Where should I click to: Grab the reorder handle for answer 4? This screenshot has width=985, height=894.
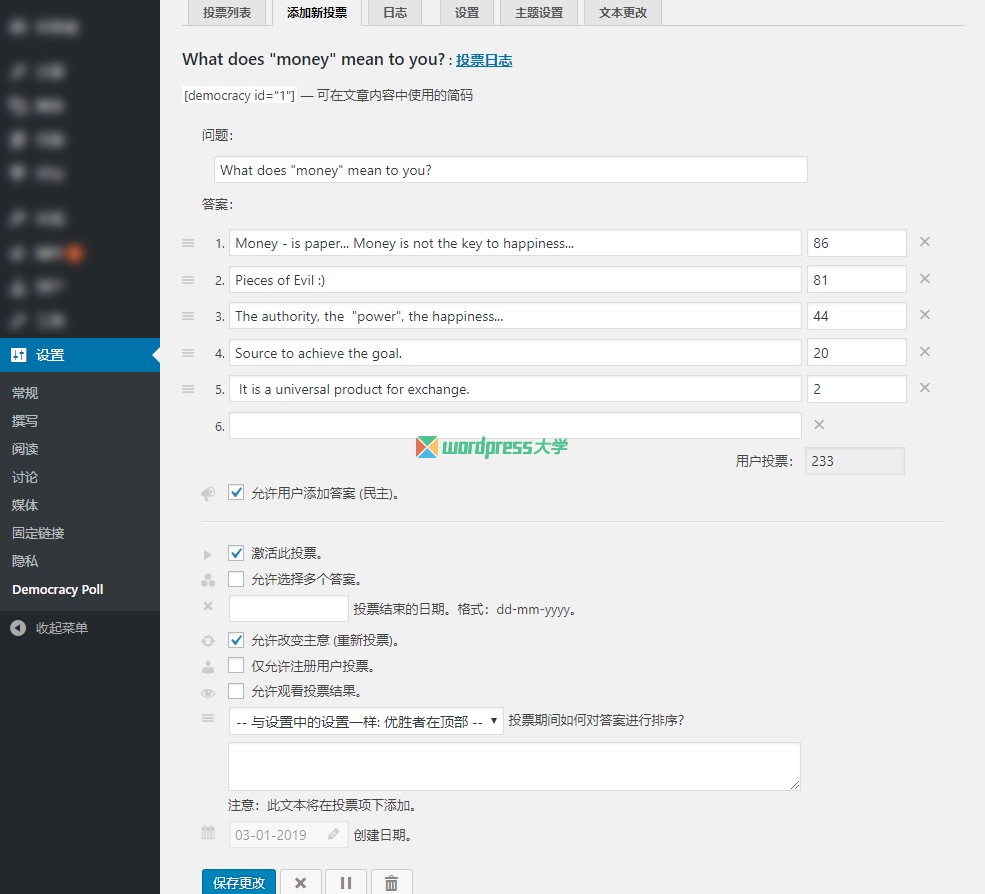tap(188, 353)
